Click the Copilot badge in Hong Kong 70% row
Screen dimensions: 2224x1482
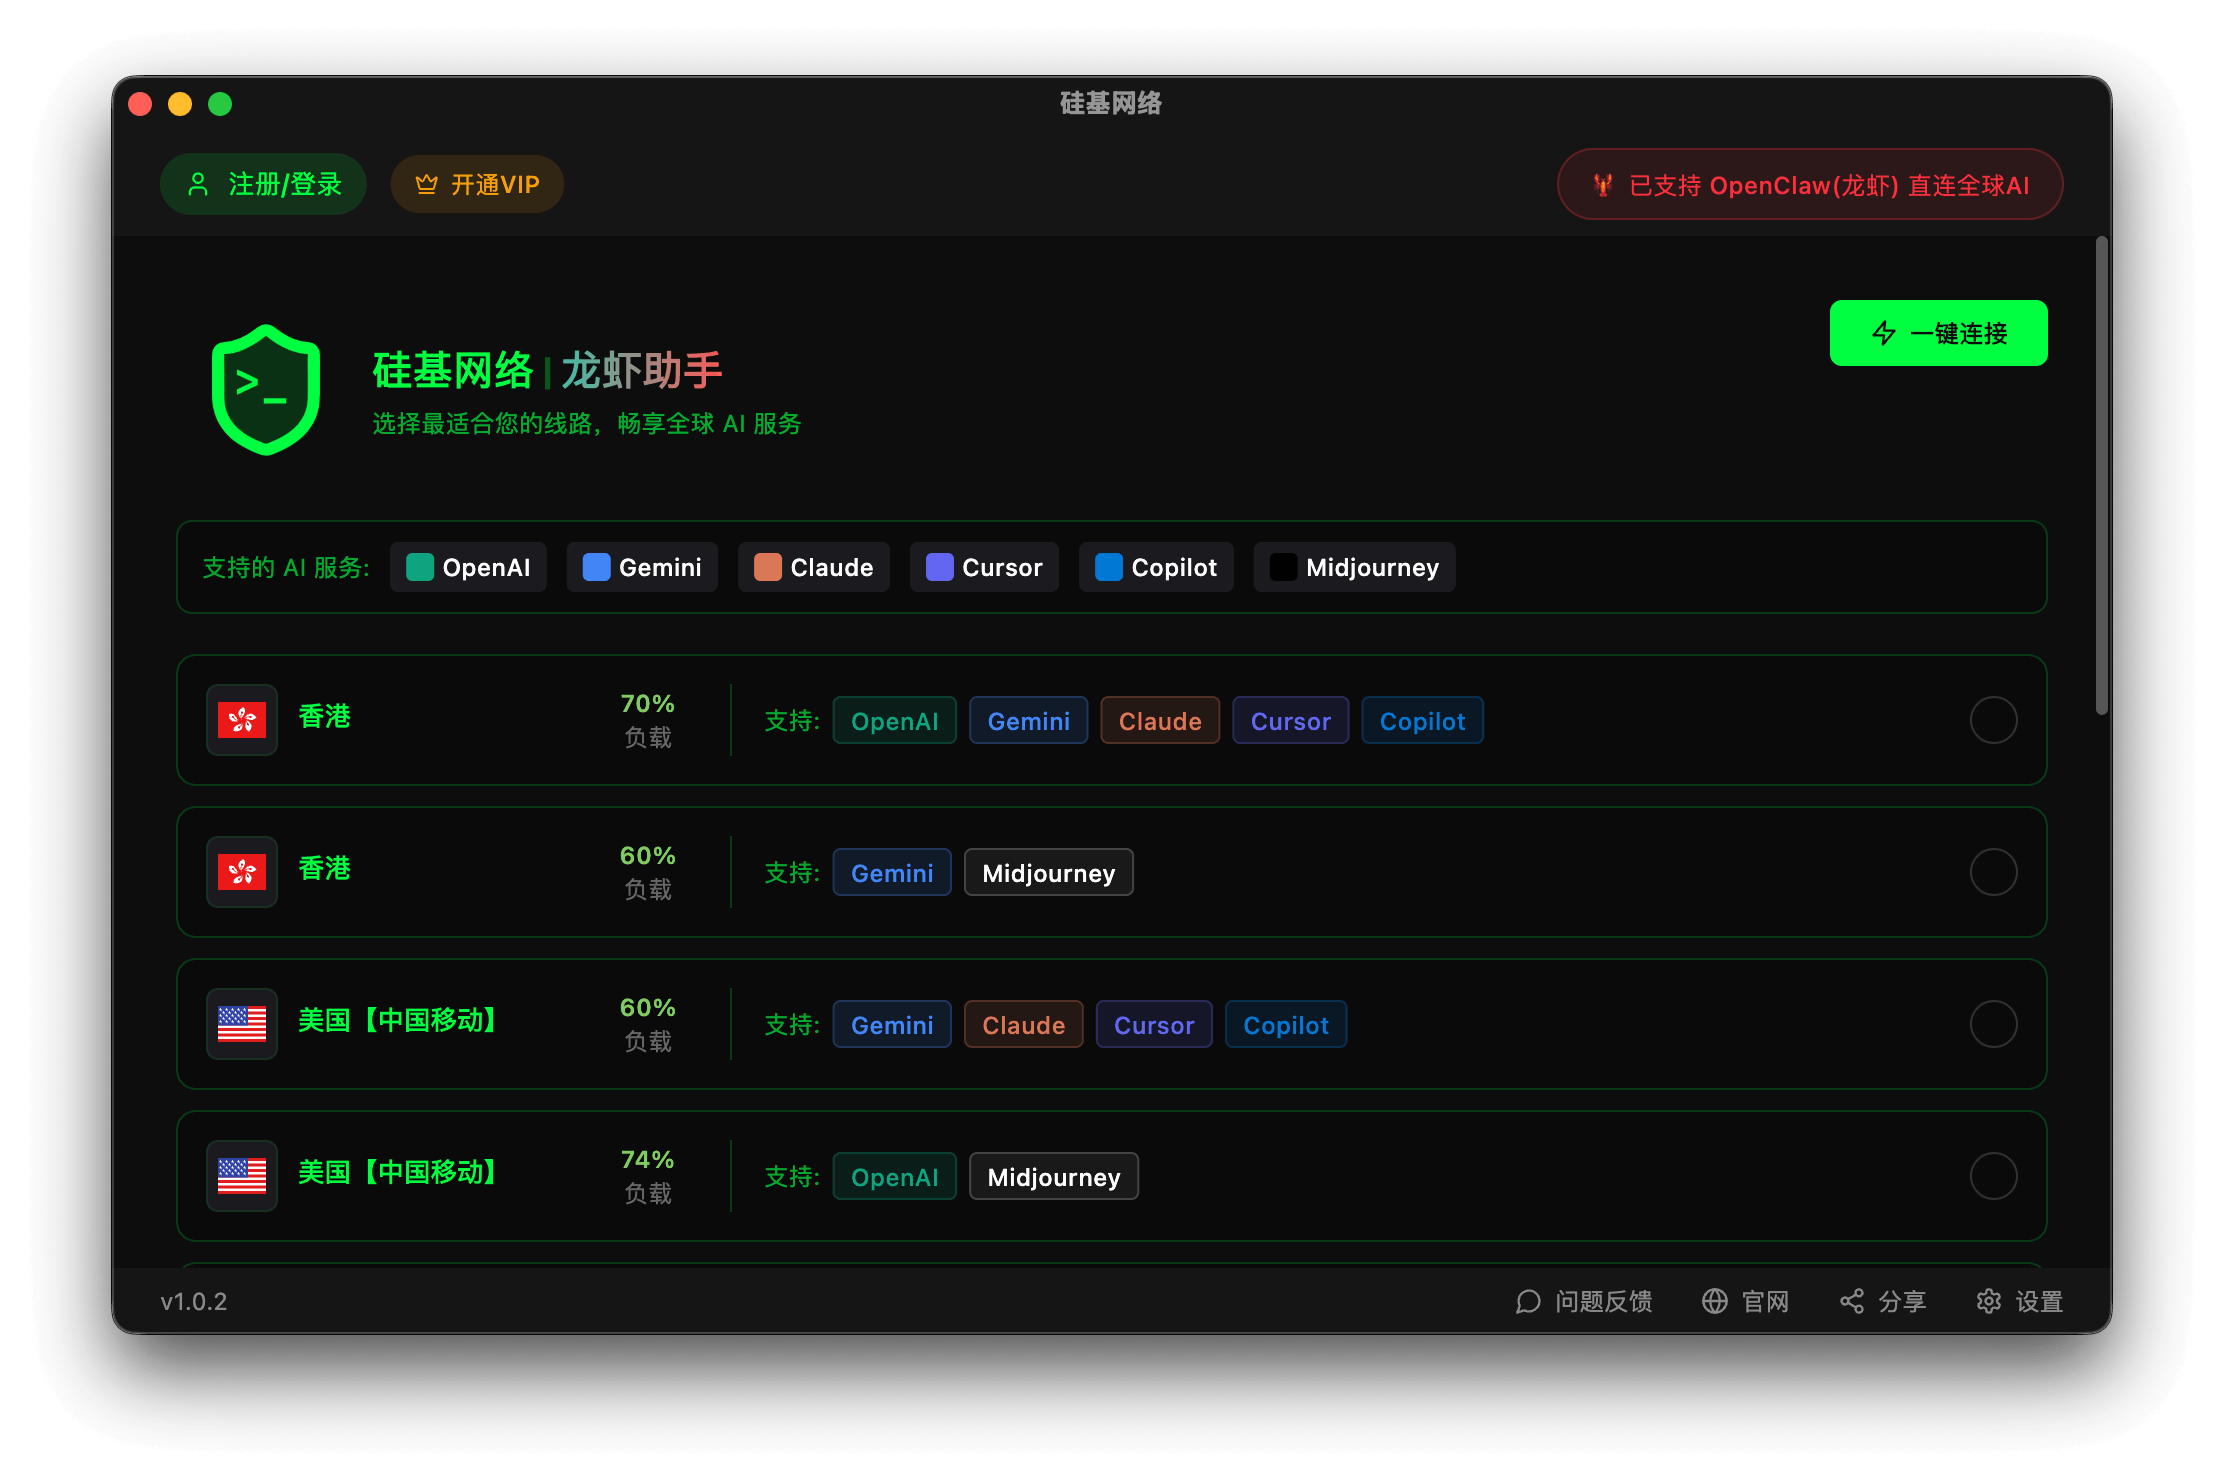[1422, 721]
